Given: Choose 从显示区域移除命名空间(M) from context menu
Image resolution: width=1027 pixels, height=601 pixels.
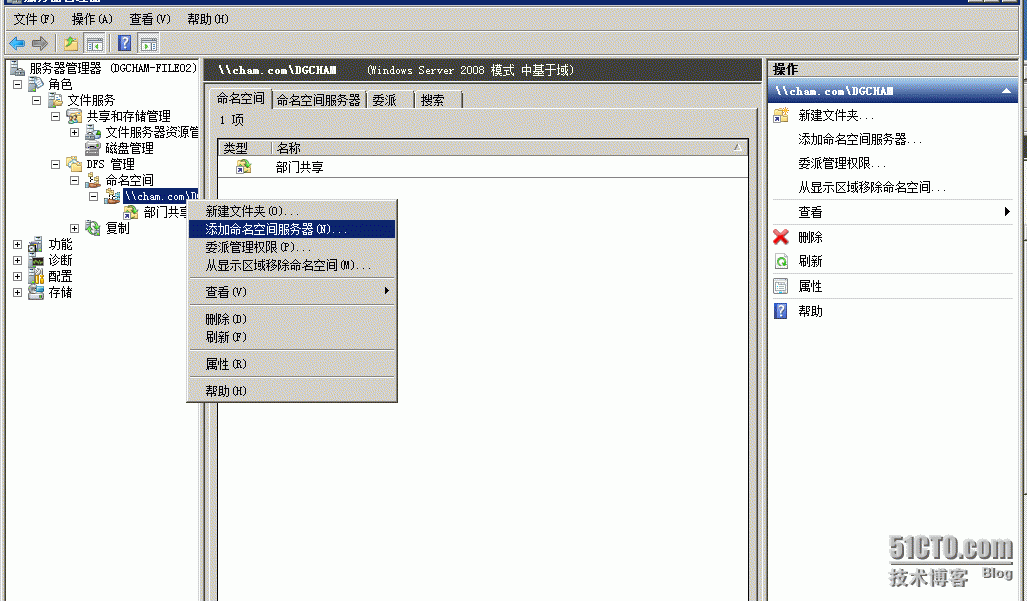Looking at the screenshot, I should point(292,265).
